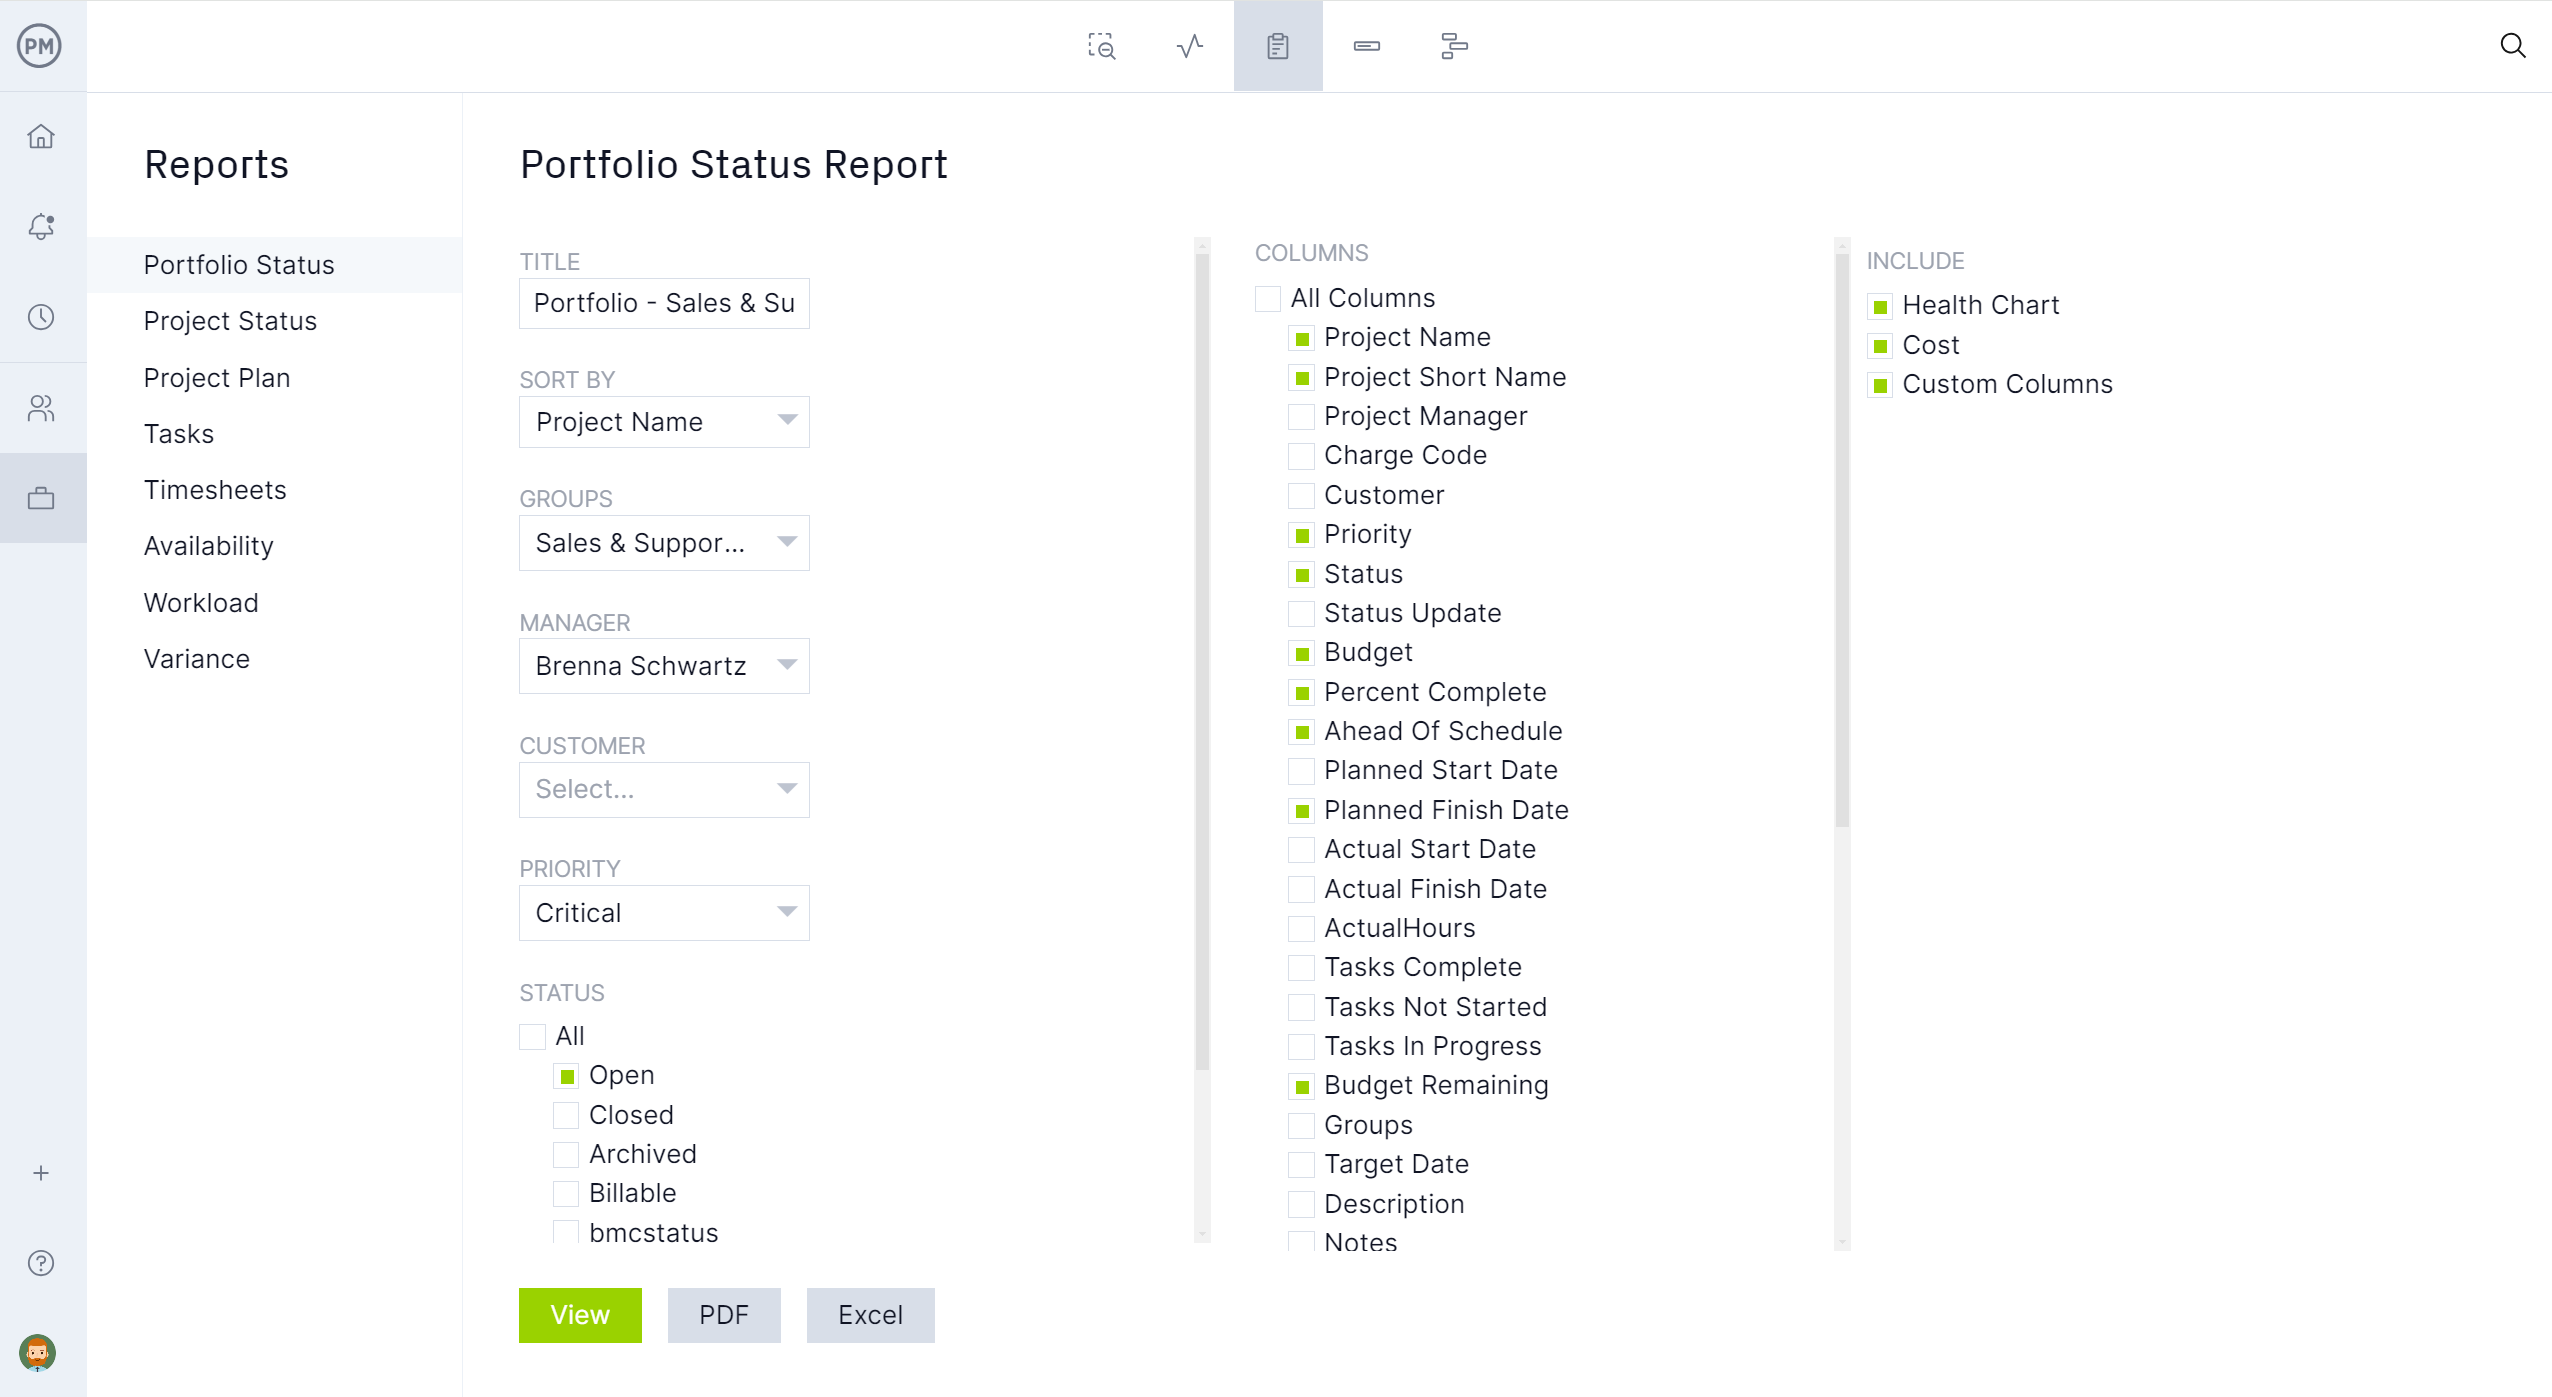This screenshot has width=2552, height=1397.
Task: Export report using Excel button
Action: 870,1314
